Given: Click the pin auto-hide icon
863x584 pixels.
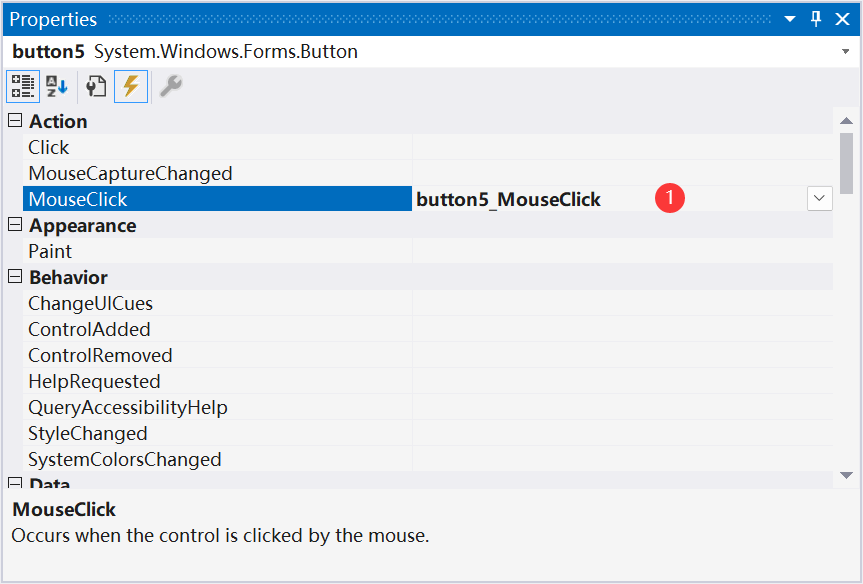Looking at the screenshot, I should pyautogui.click(x=816, y=19).
